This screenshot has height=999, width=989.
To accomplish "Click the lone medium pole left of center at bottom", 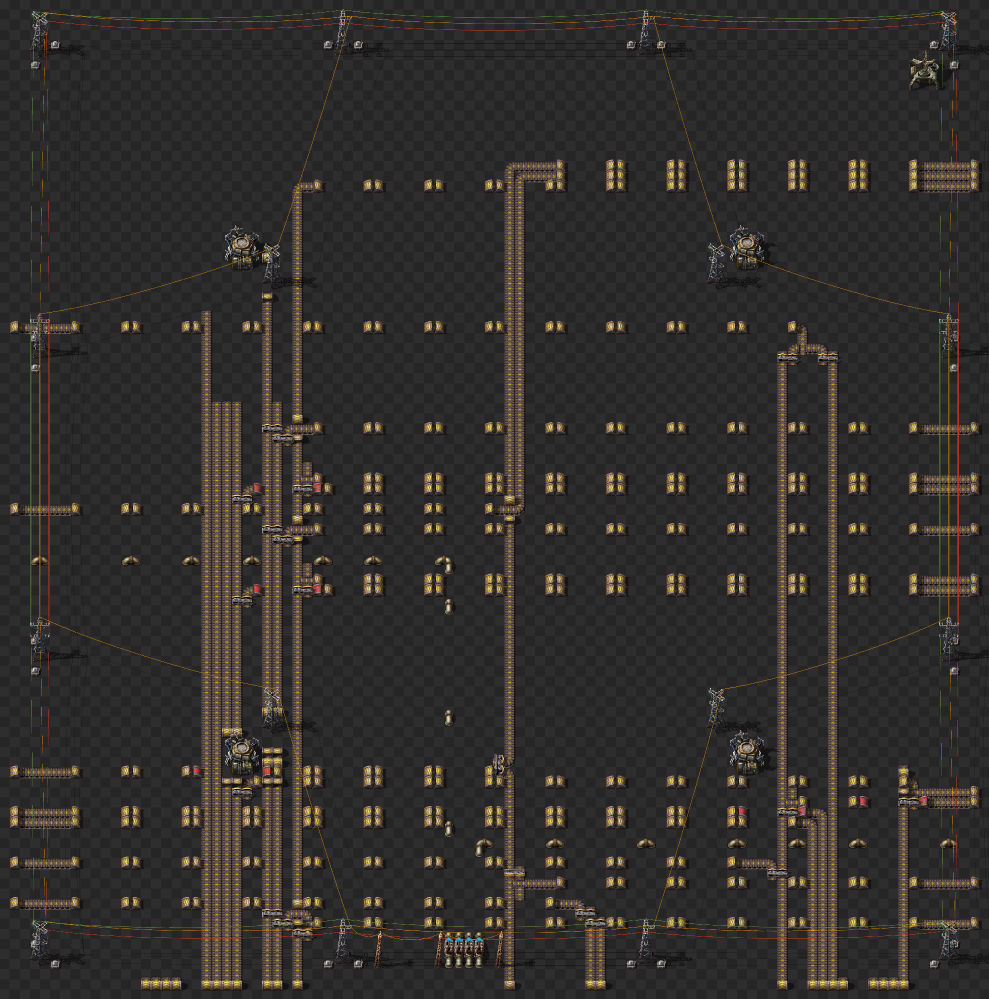I will tap(379, 949).
